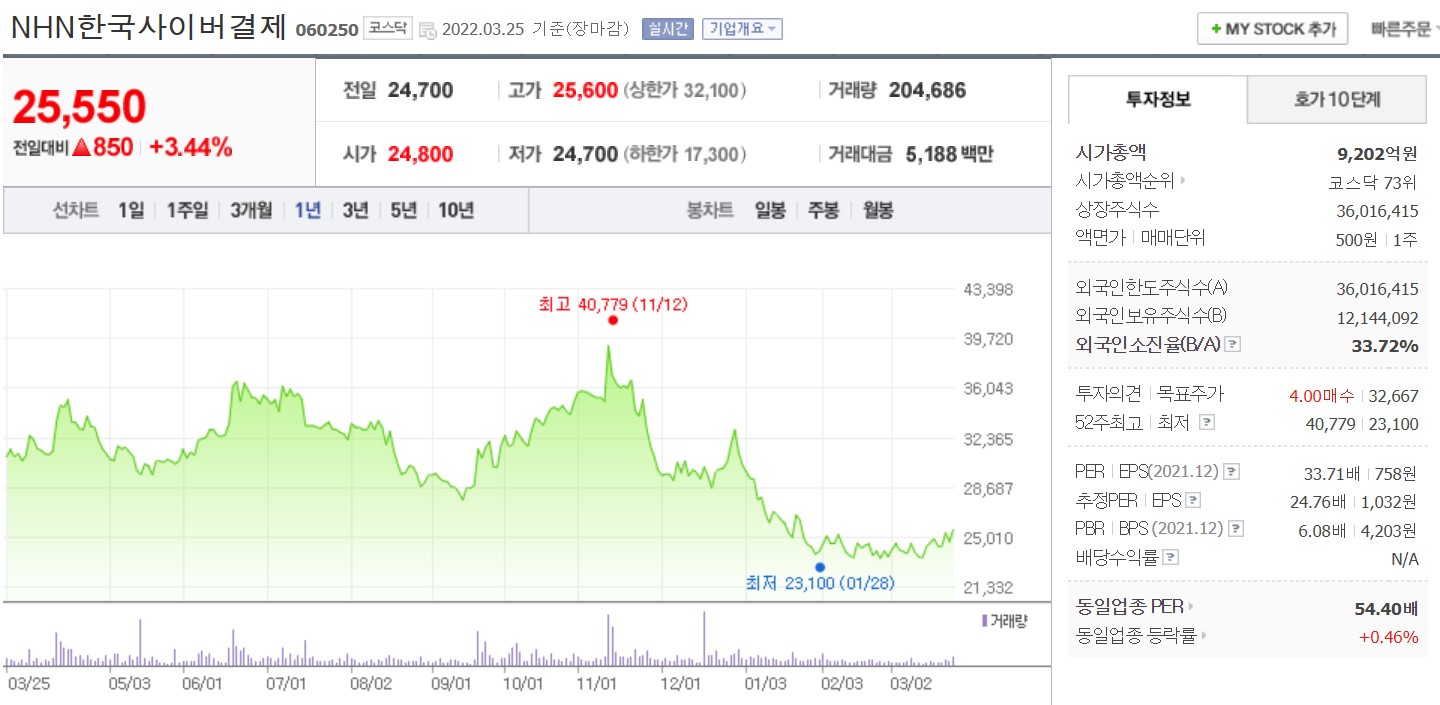
Task: Select the 1년 line chart range
Action: coord(308,210)
